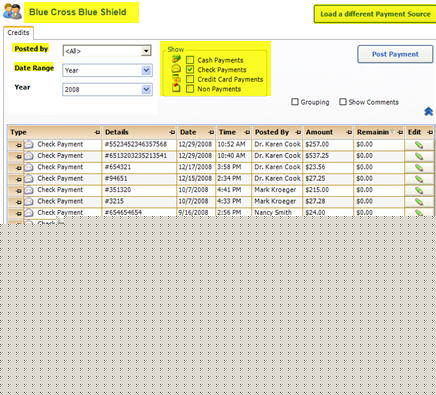This screenshot has height=395, width=436.
Task: Edit the $257.00 check payment
Action: click(419, 145)
